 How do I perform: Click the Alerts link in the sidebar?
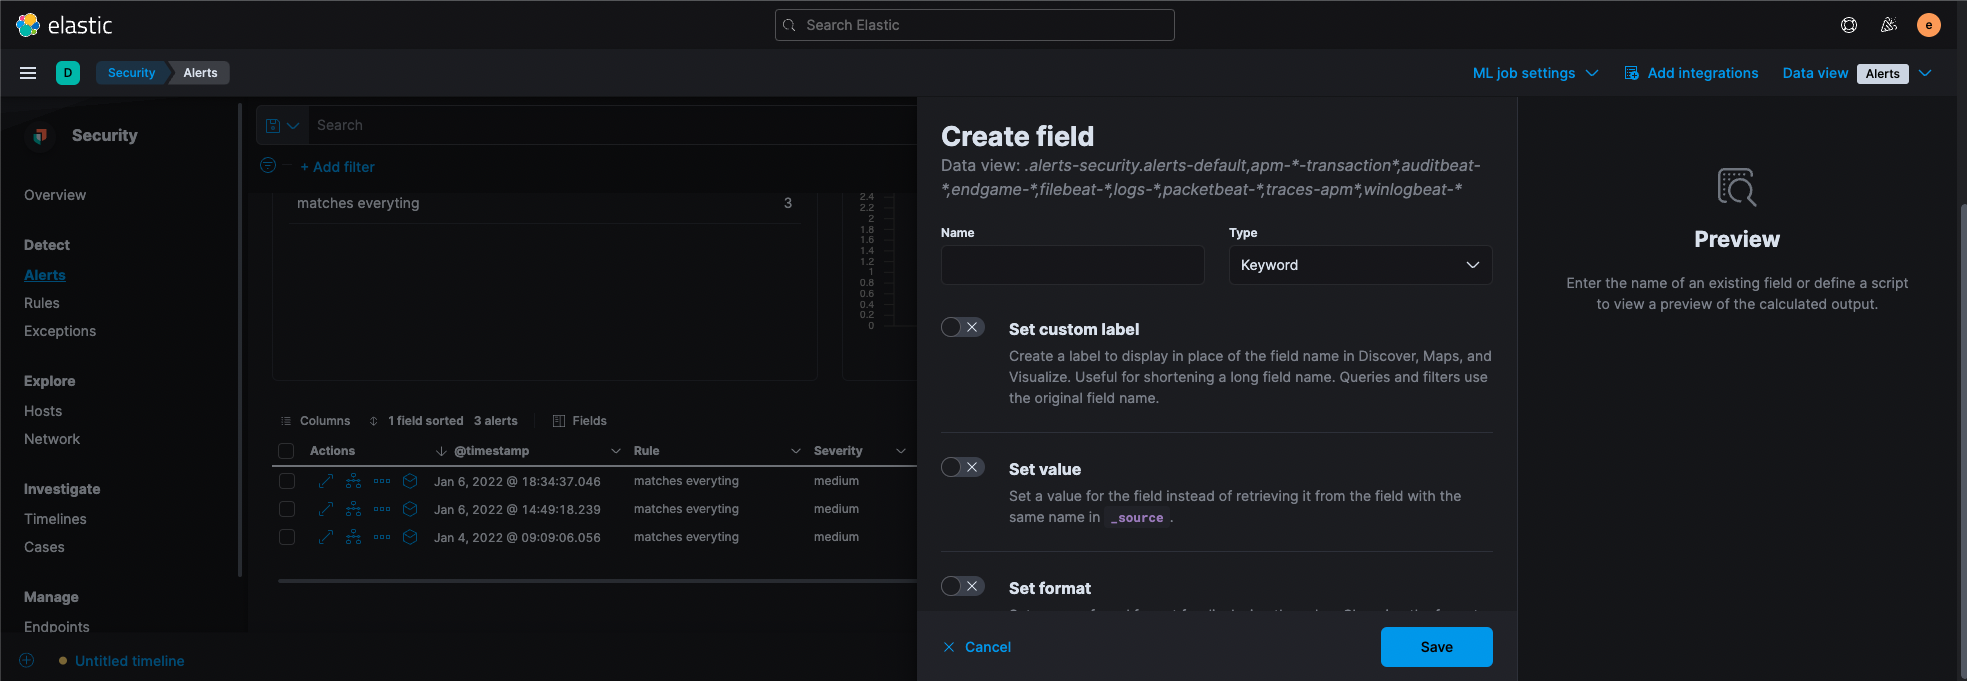45,275
